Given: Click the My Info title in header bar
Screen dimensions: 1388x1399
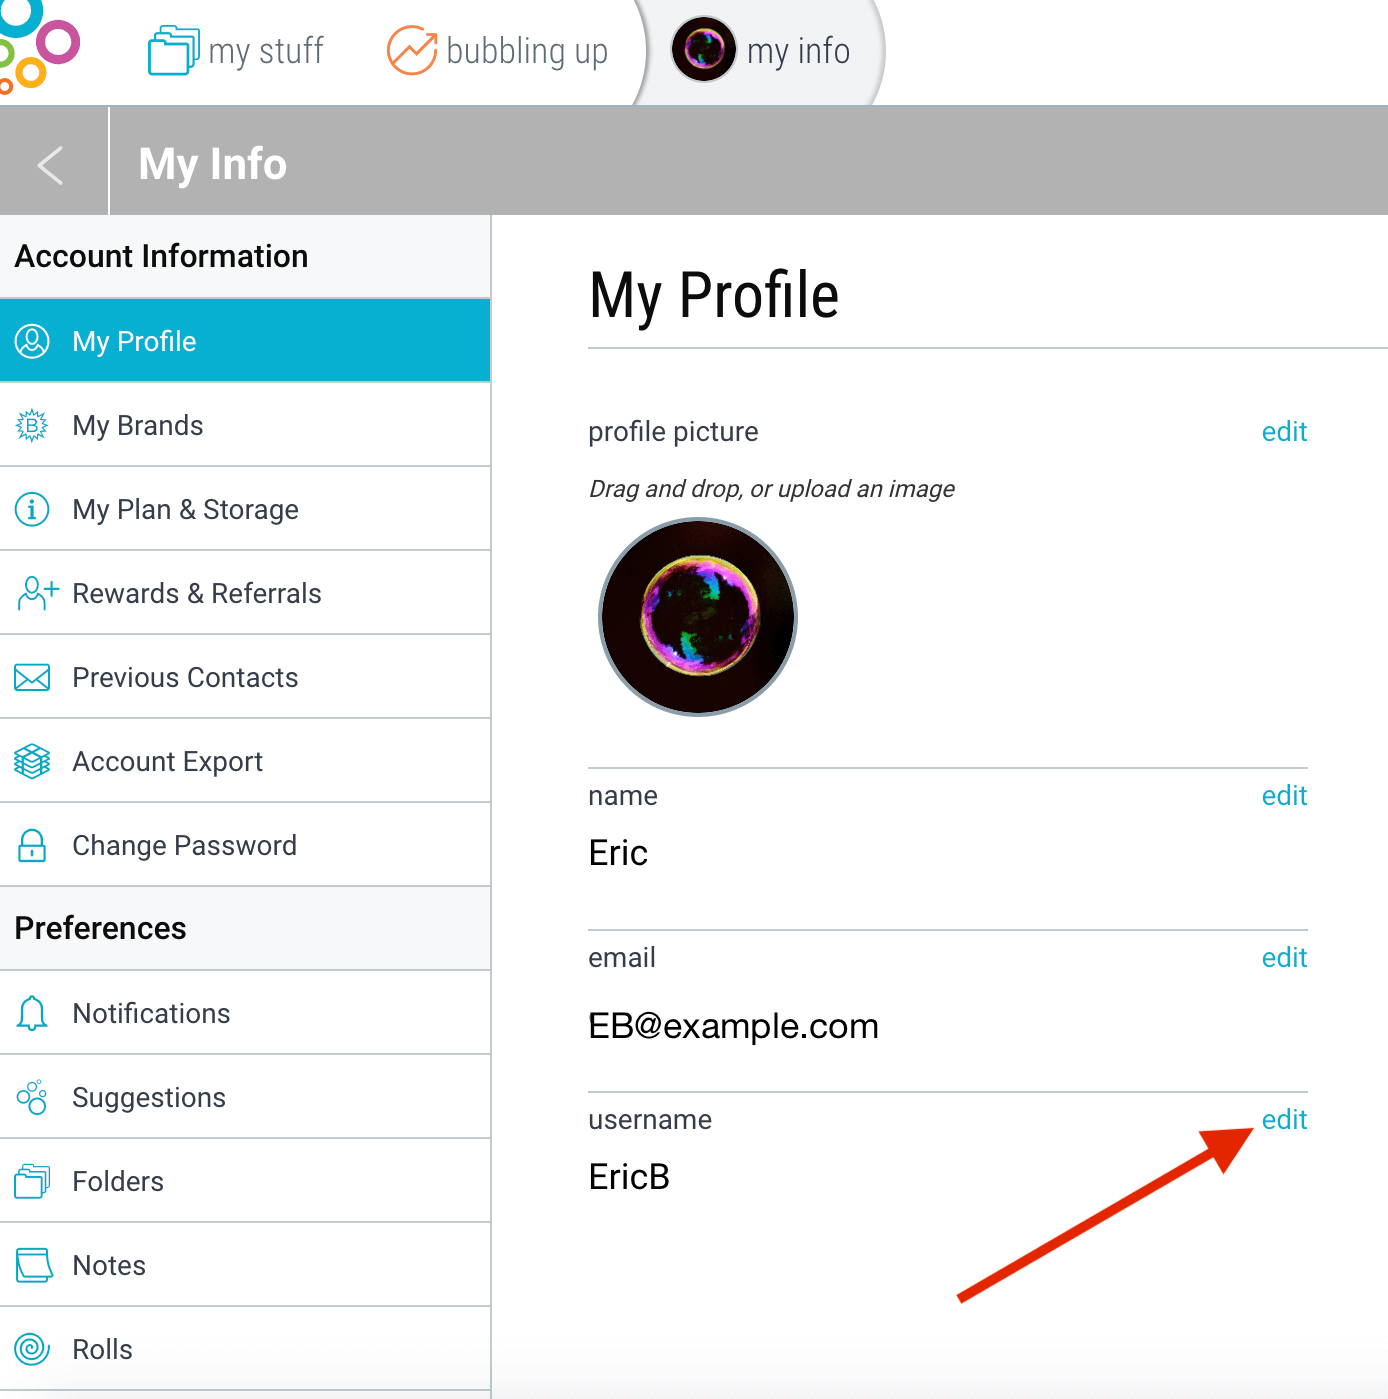Looking at the screenshot, I should (x=213, y=164).
